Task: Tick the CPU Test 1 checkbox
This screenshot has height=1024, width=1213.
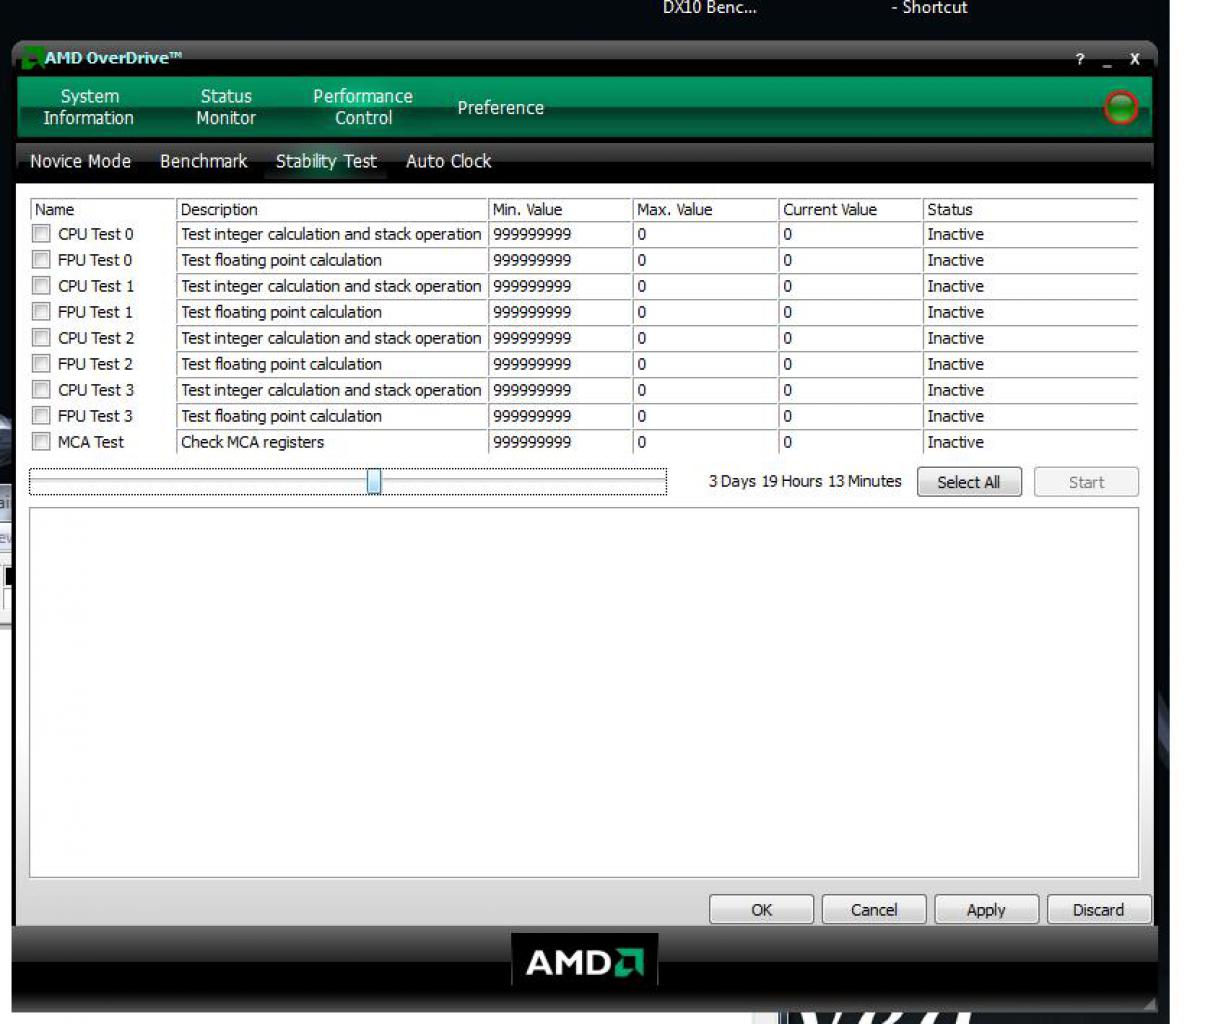Action: click(41, 286)
